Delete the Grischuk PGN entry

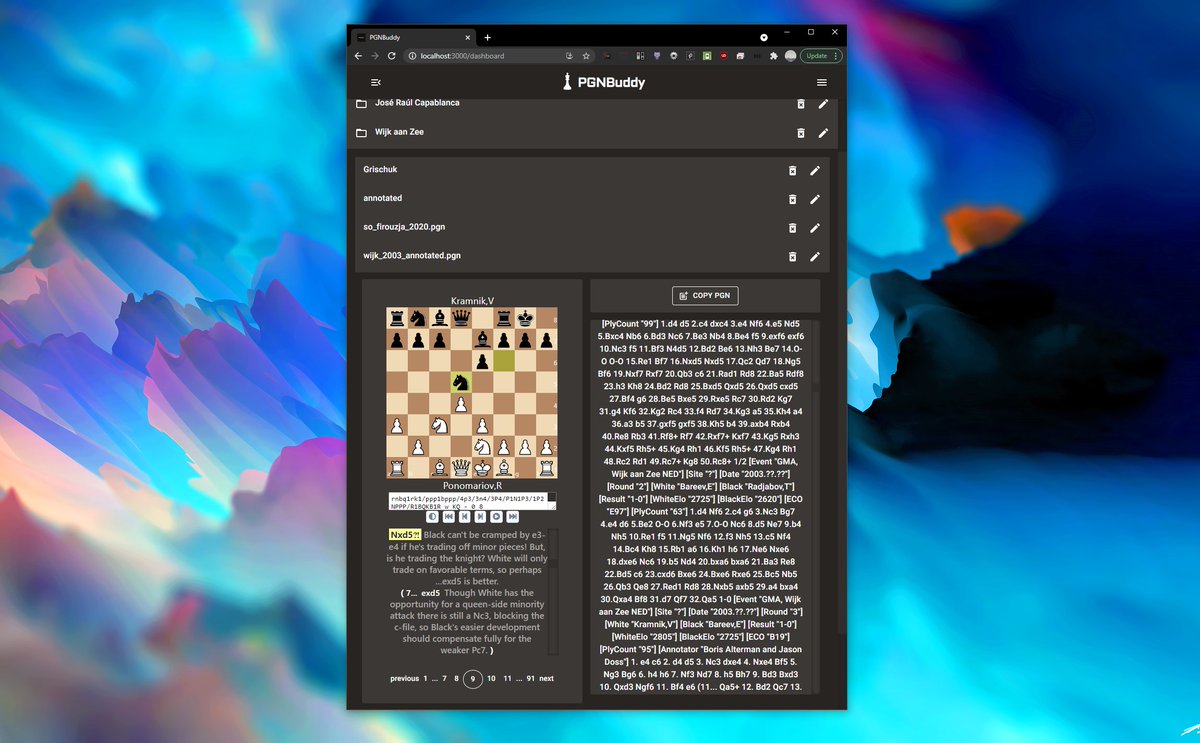click(792, 171)
